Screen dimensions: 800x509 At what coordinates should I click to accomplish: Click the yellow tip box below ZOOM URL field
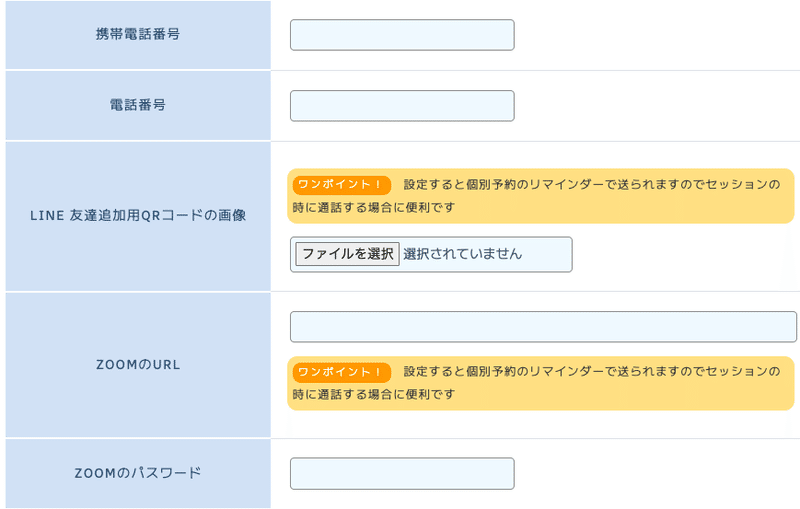point(541,383)
